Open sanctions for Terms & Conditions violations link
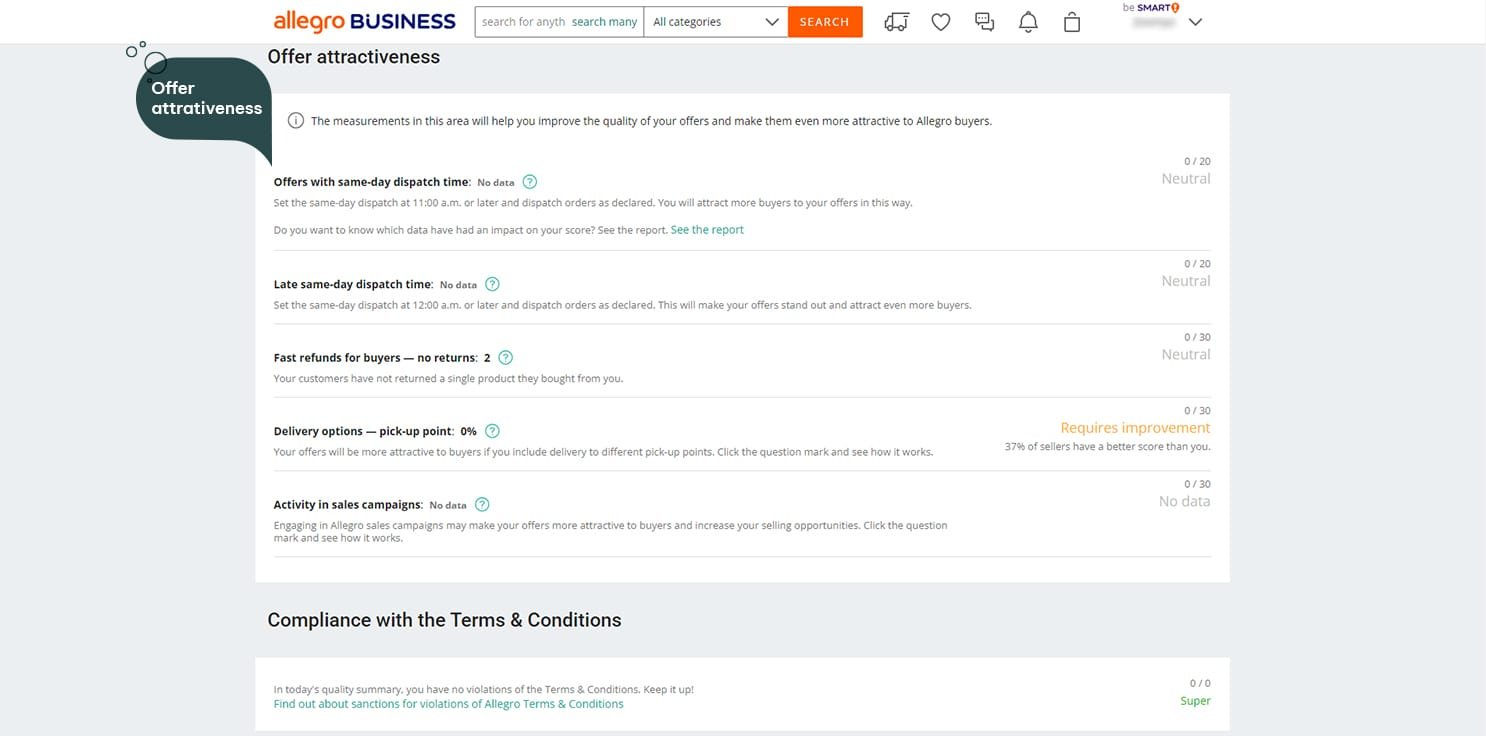1486x736 pixels. (x=448, y=704)
